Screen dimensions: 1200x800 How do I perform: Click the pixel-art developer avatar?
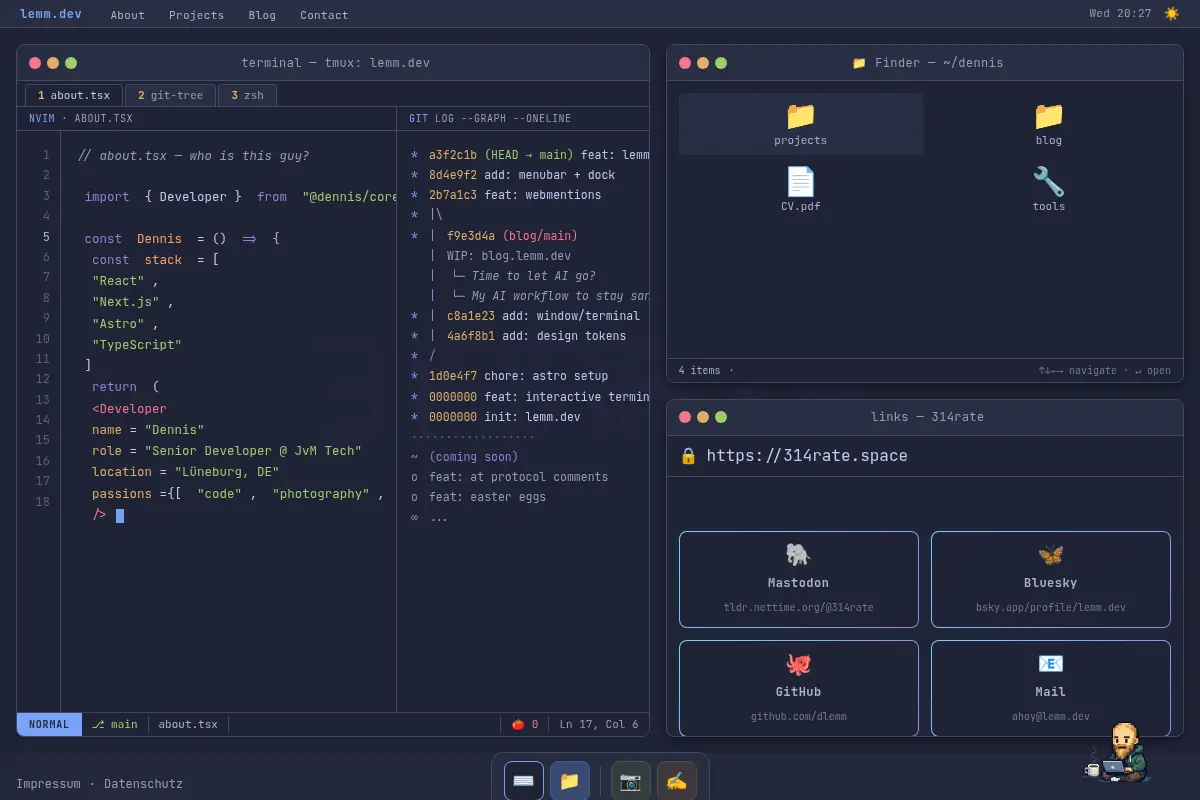1119,752
